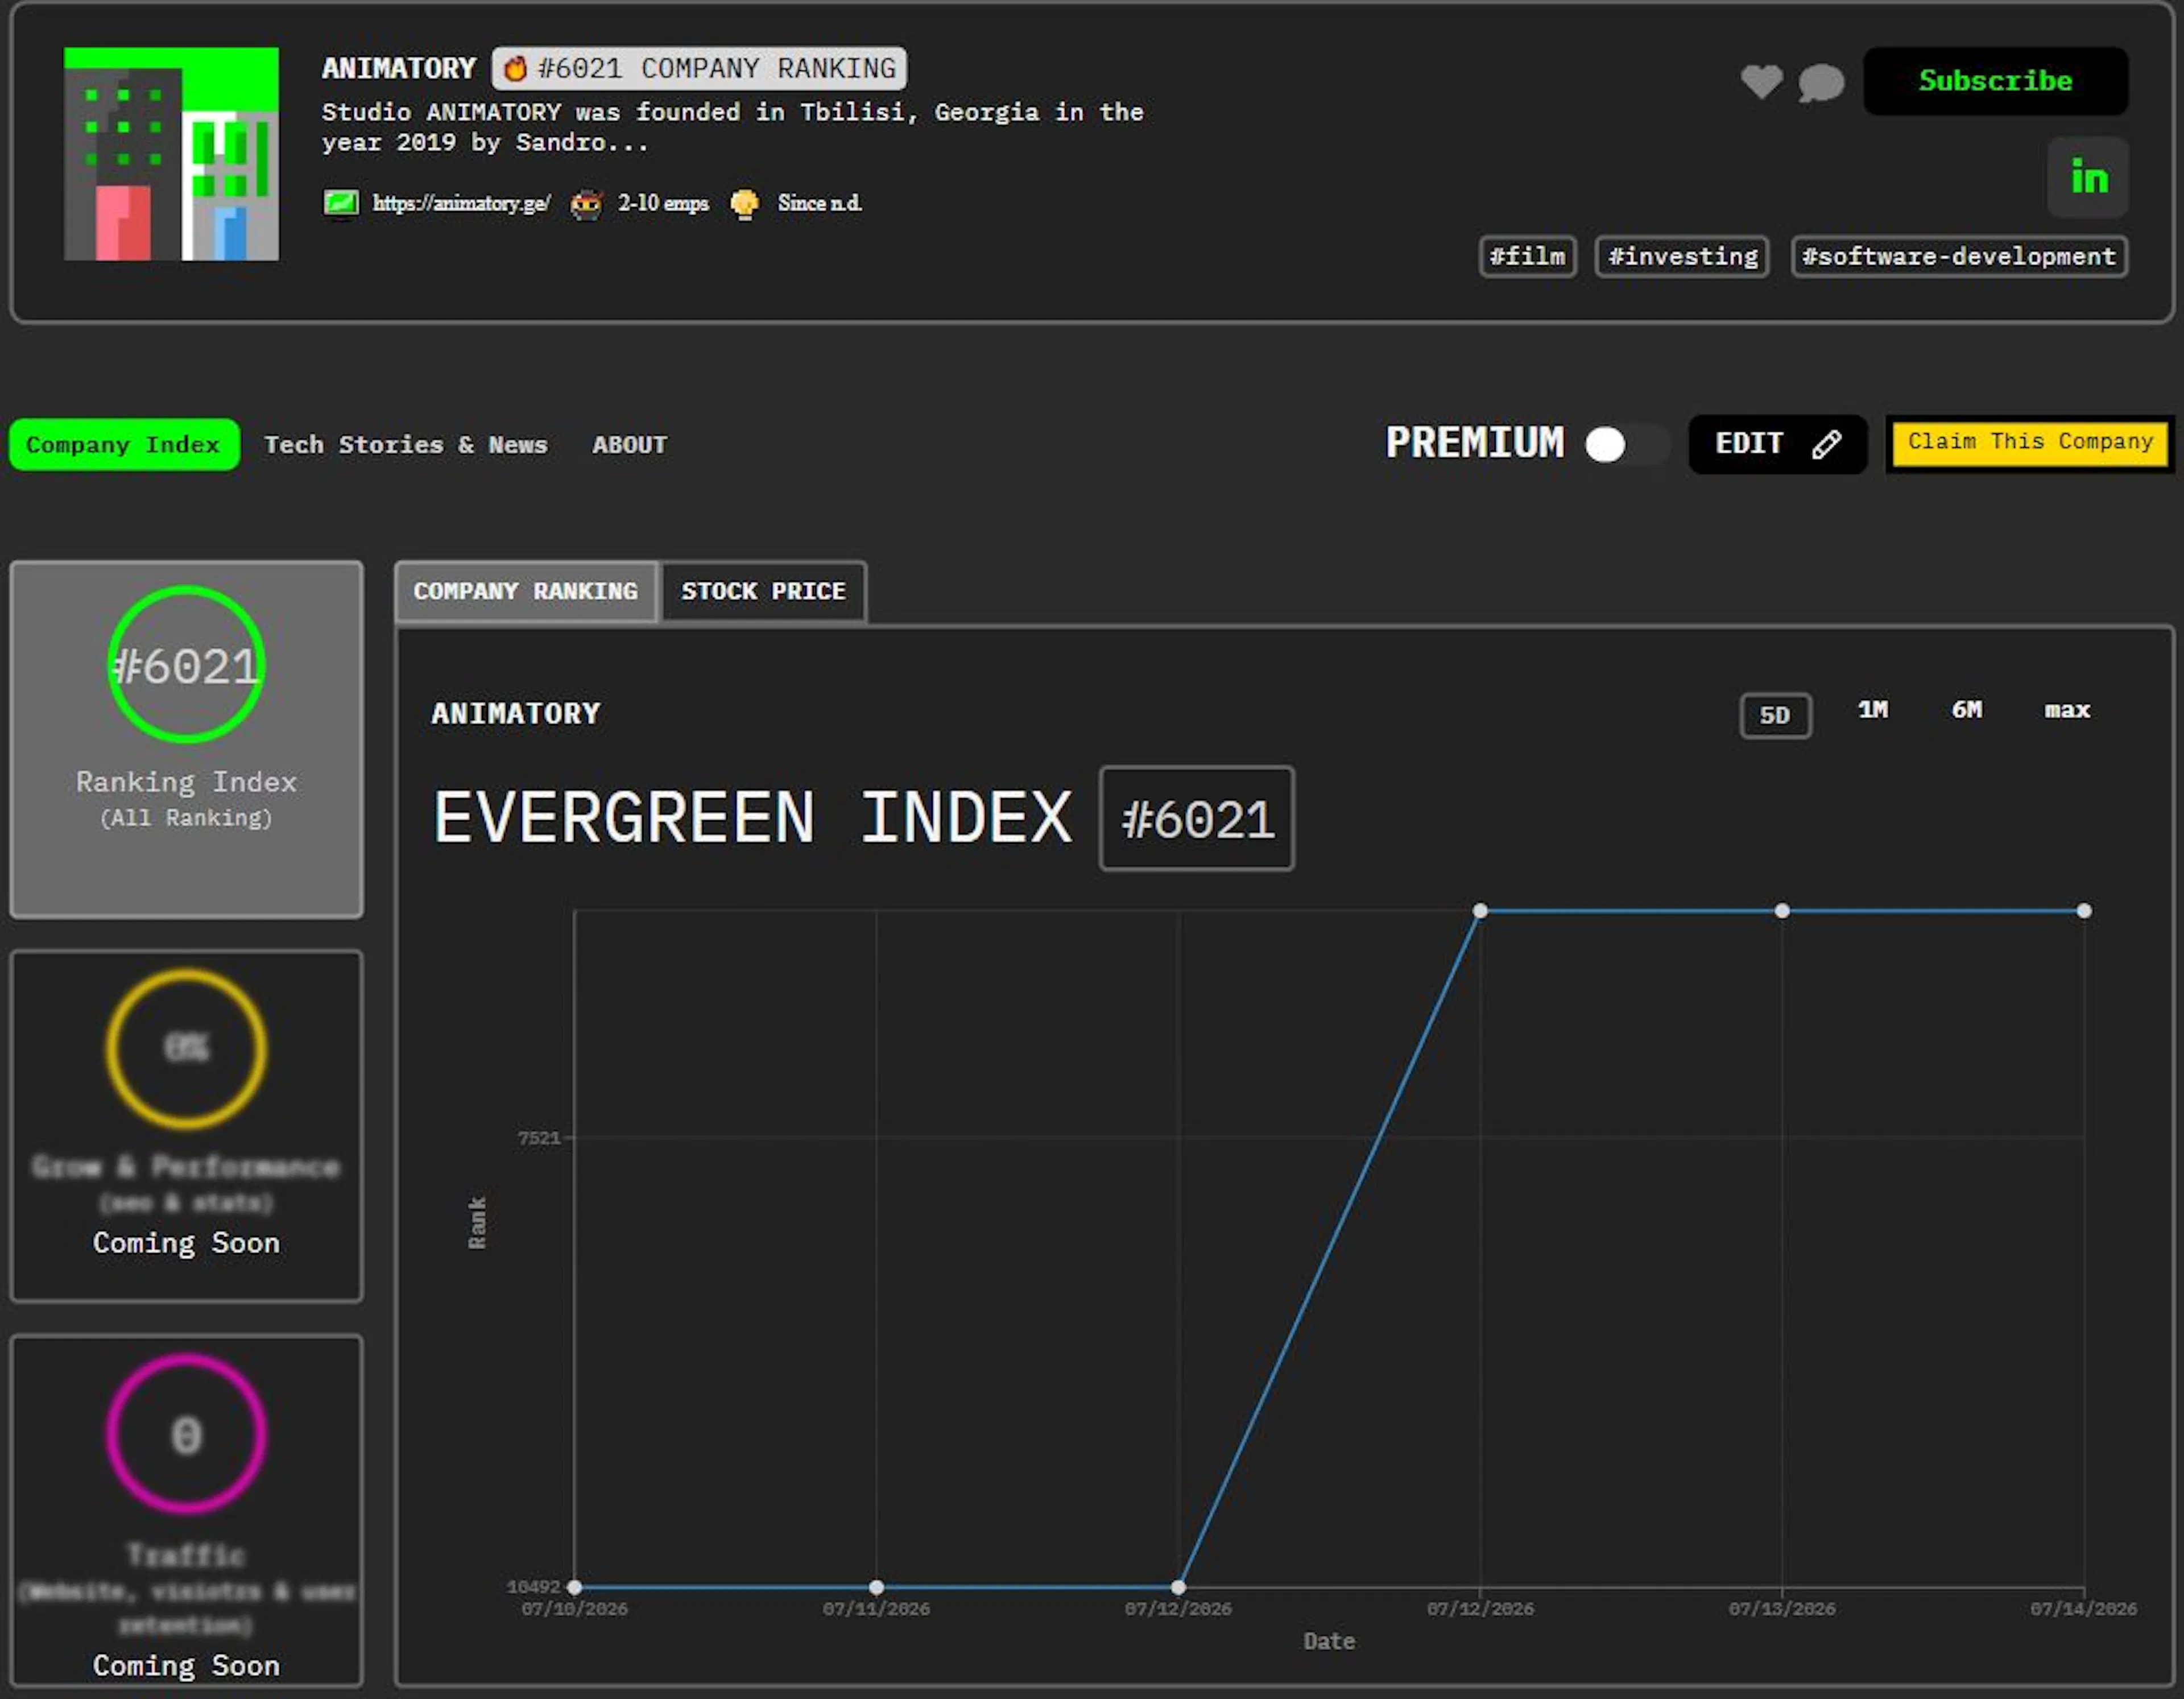Open comments via speech bubble icon

point(1821,82)
